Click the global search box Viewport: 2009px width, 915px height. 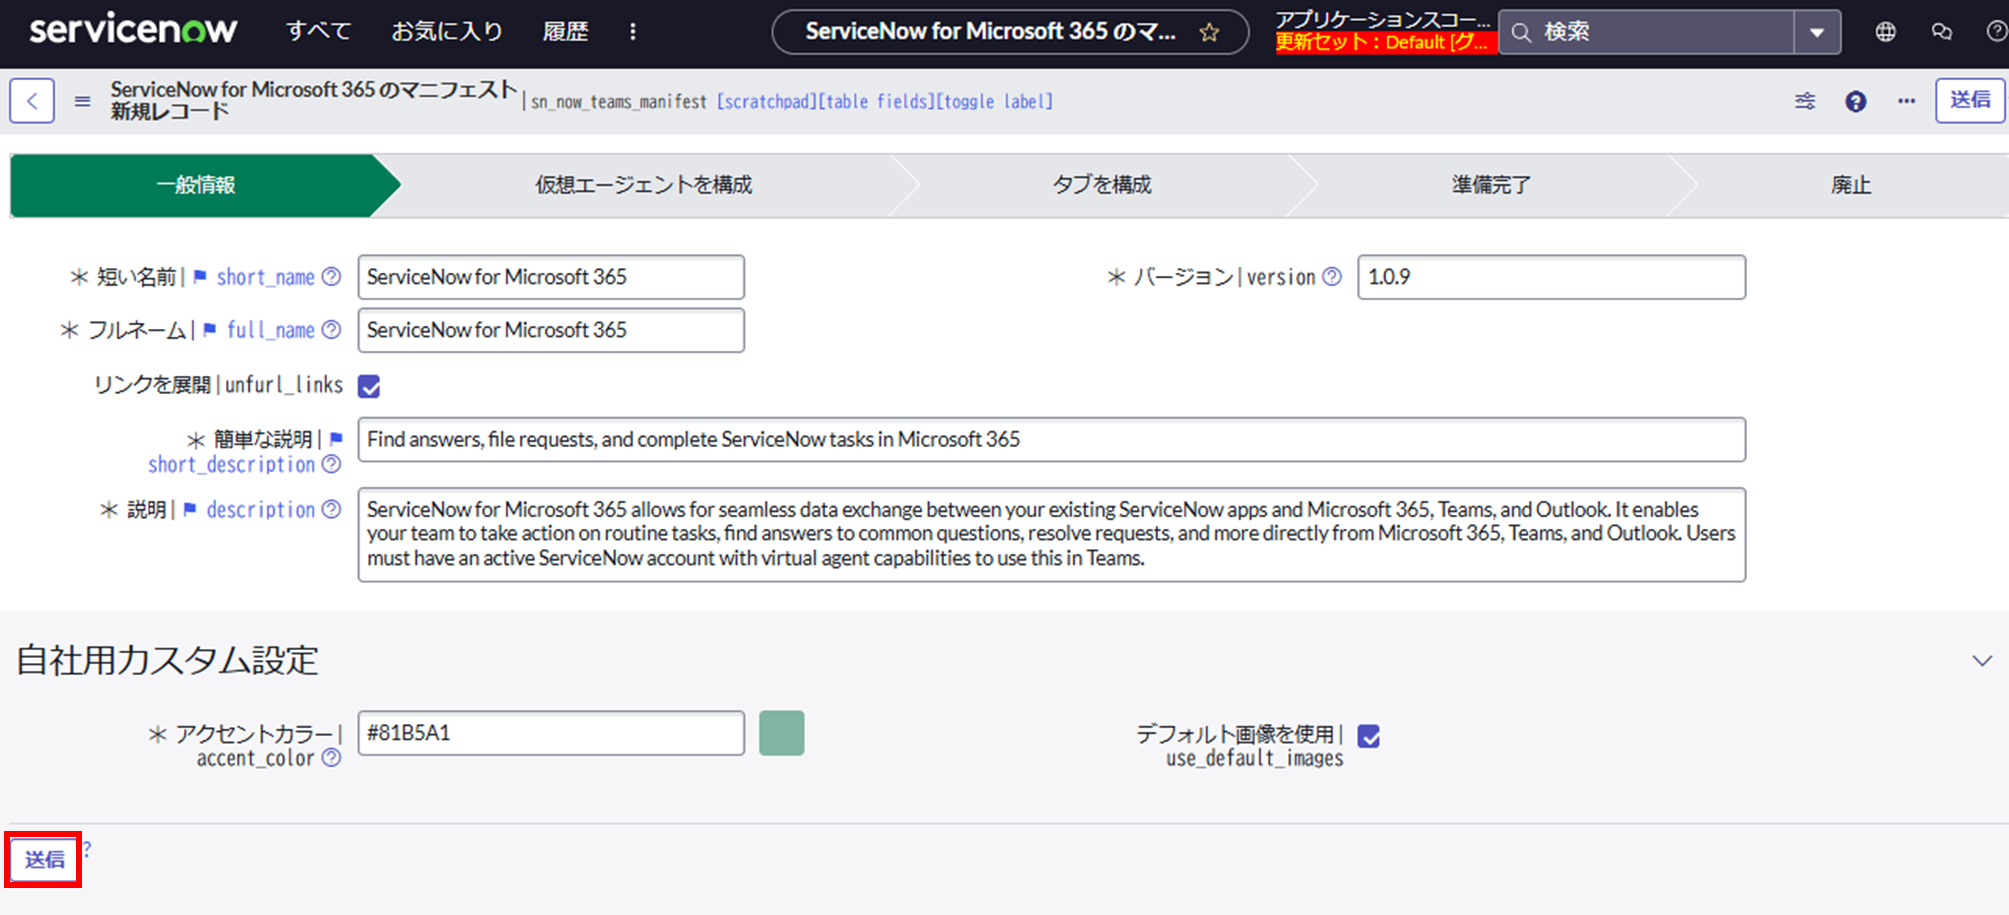pyautogui.click(x=1646, y=32)
